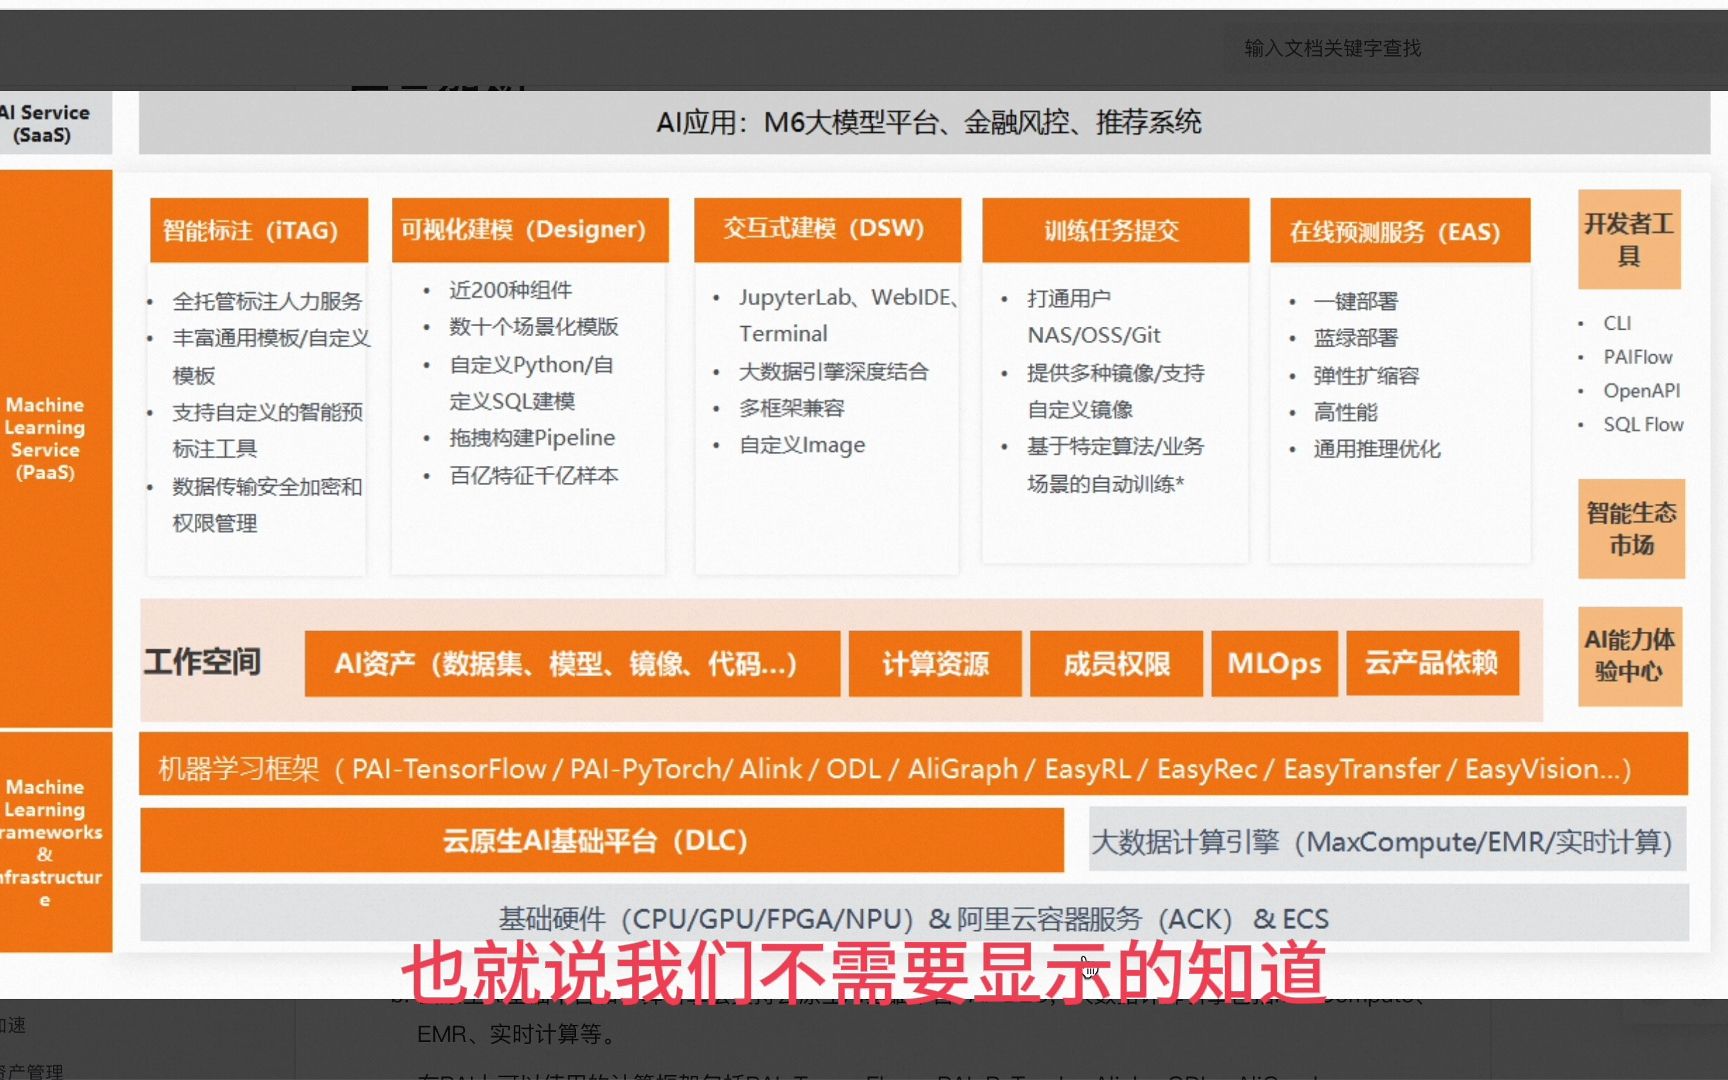Screen dimensions: 1728x1080
Task: Click the 一键部署 bullet
Action: coord(1355,301)
